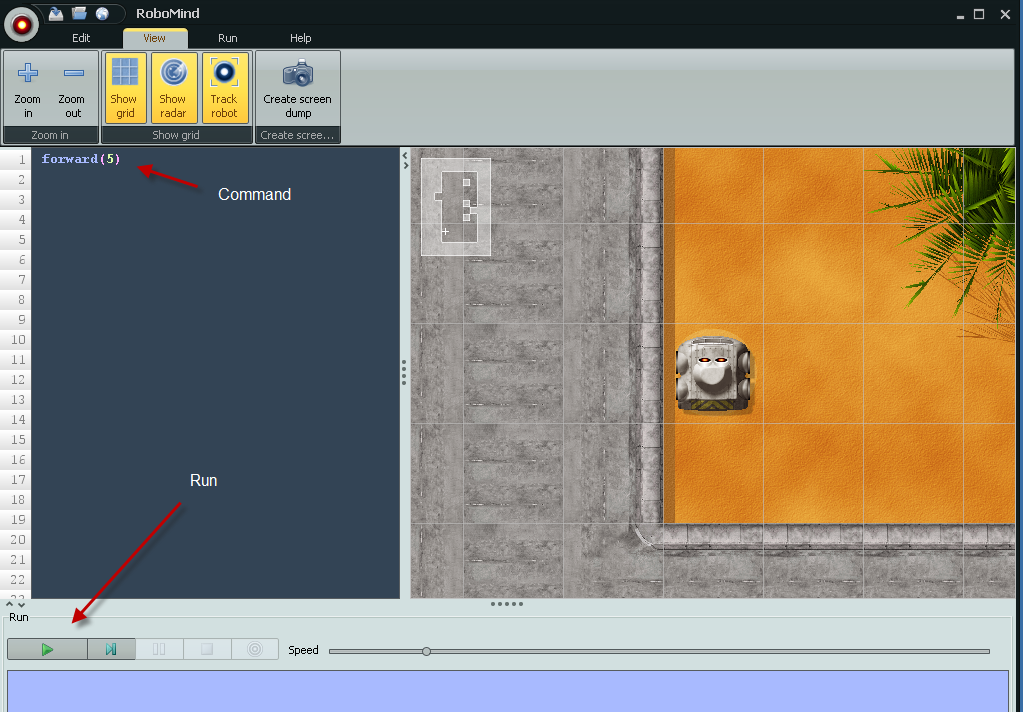The image size is (1023, 712).
Task: Select the View ribbon tab
Action: 155,38
